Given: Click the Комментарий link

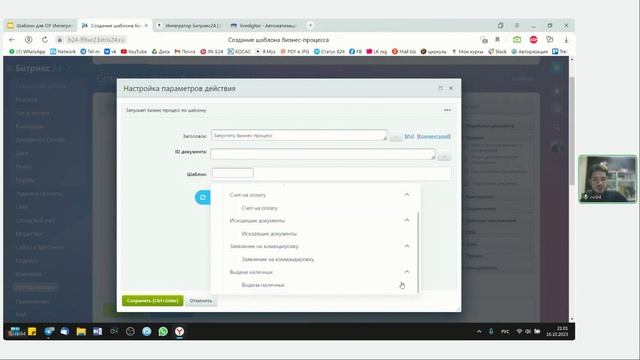Looking at the screenshot, I should tap(433, 136).
